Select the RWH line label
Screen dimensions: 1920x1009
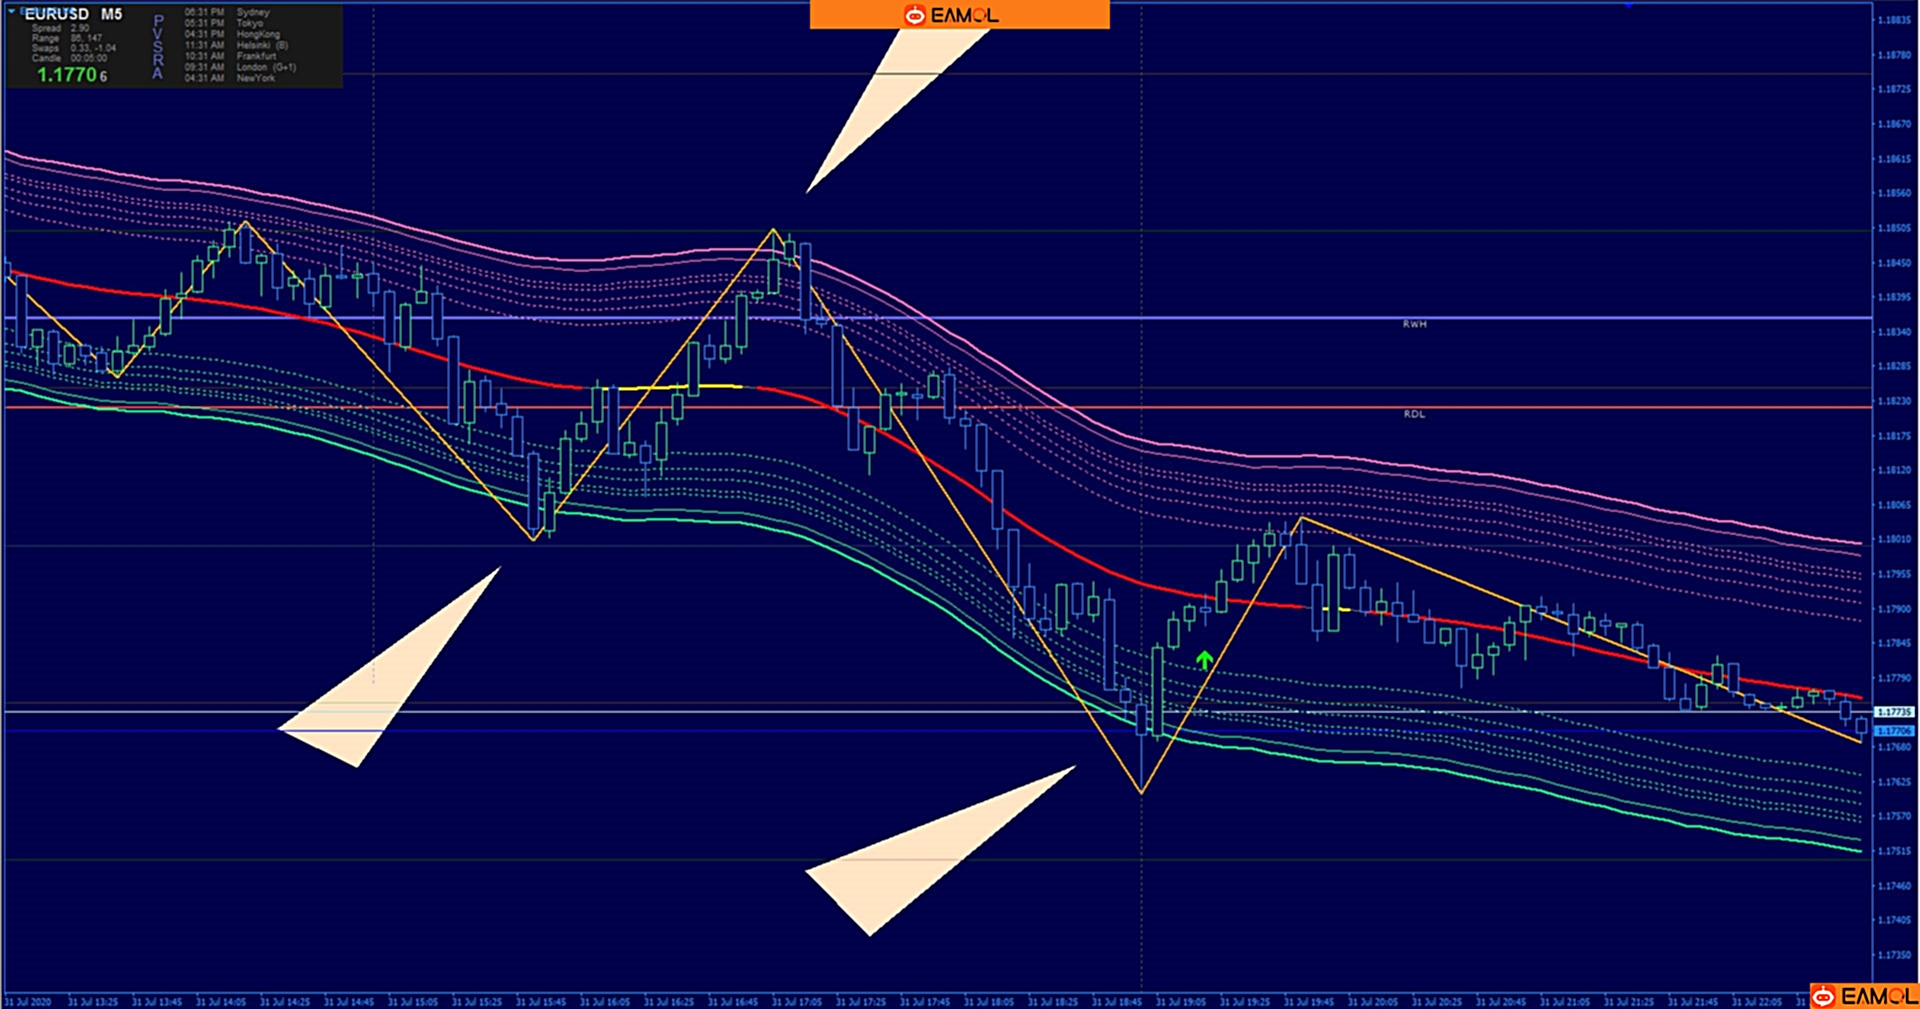click(1414, 324)
